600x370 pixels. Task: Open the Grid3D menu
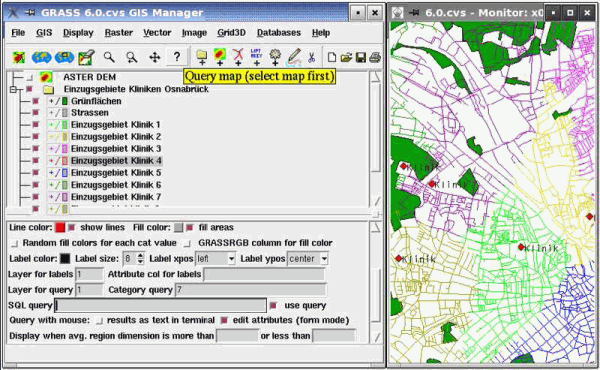(x=232, y=33)
